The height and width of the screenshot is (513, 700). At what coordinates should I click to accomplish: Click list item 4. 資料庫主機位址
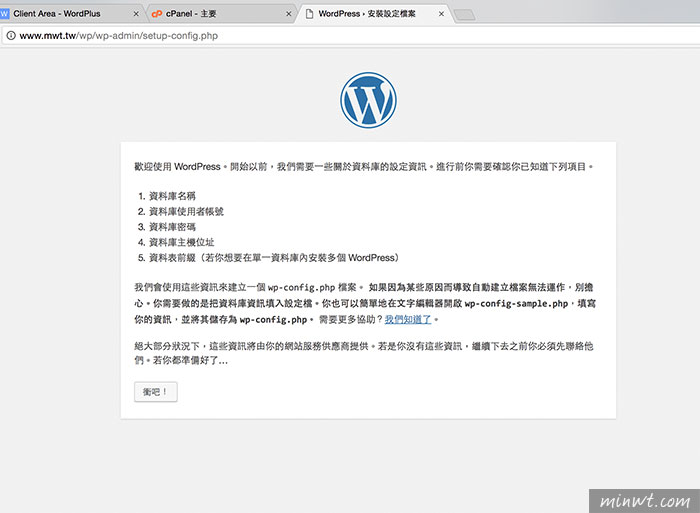[x=176, y=242]
